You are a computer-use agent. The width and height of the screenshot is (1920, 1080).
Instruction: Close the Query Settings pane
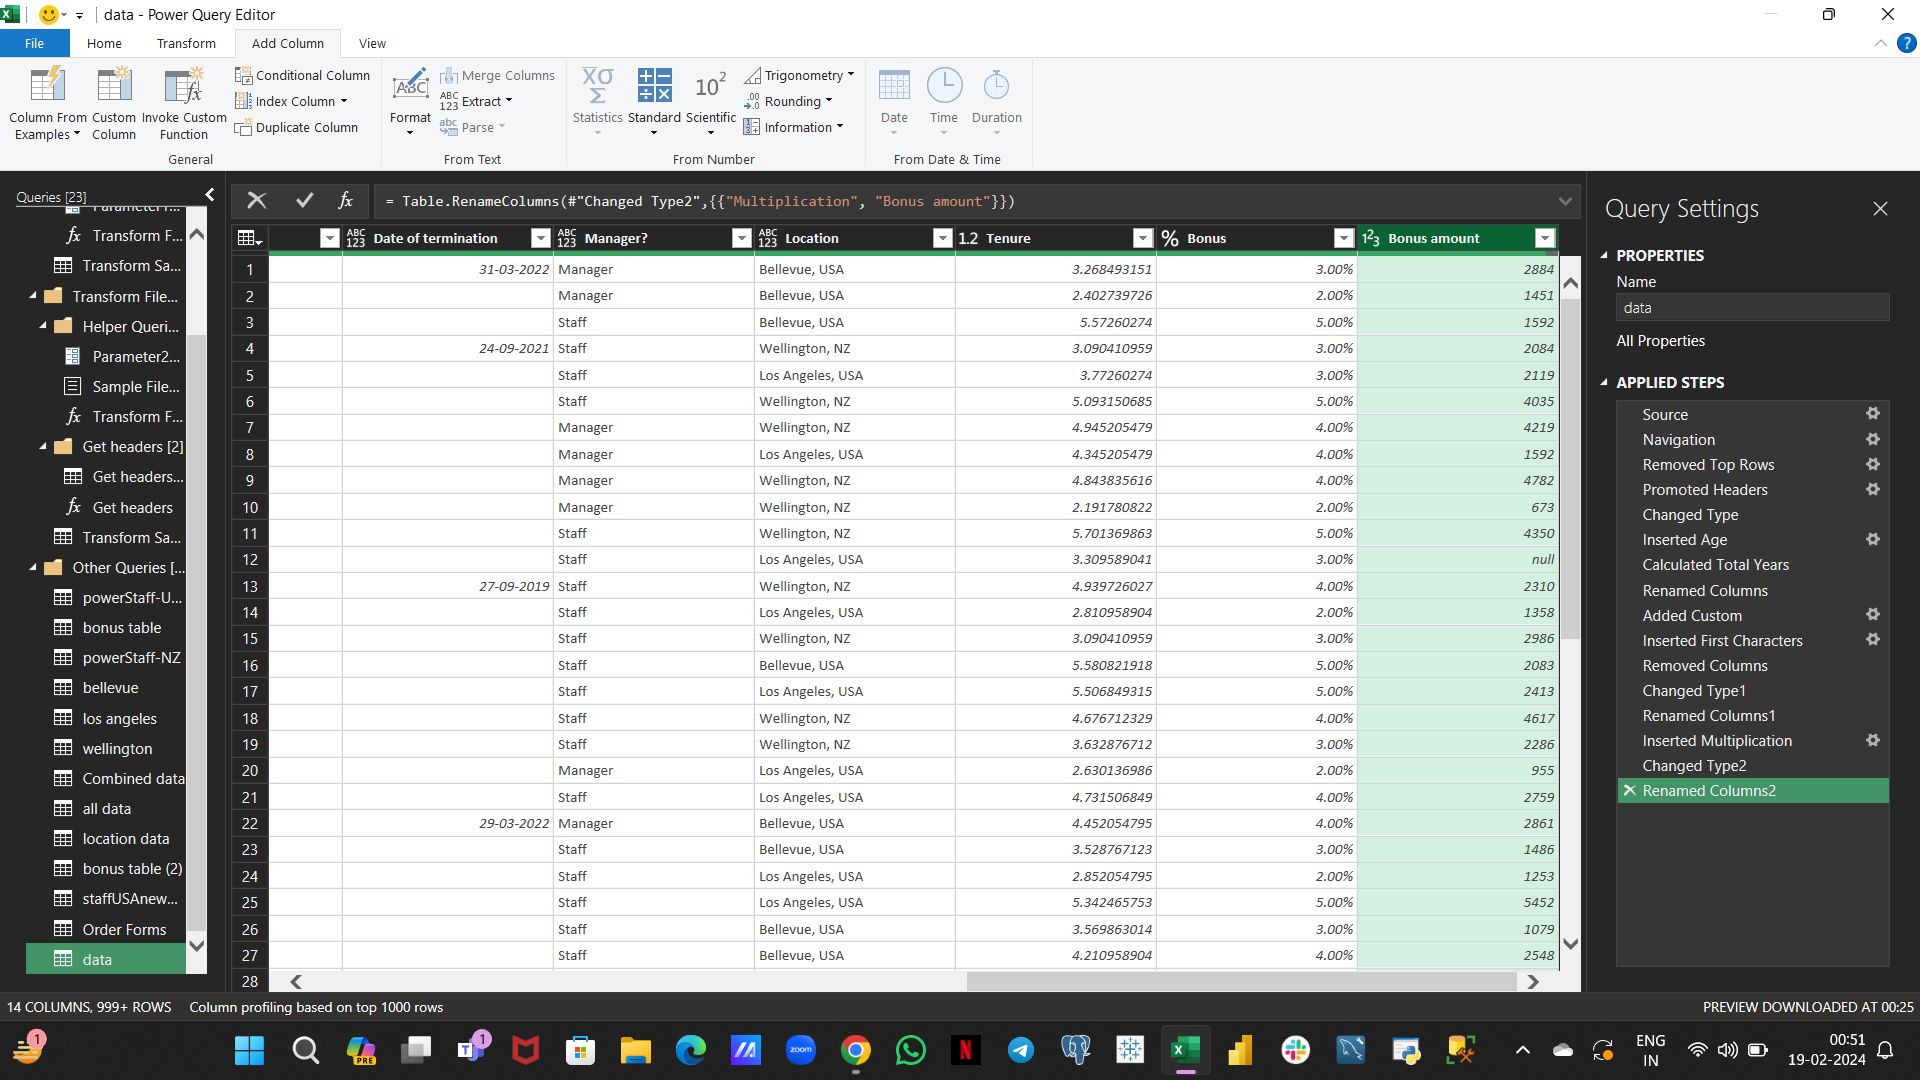1880,208
